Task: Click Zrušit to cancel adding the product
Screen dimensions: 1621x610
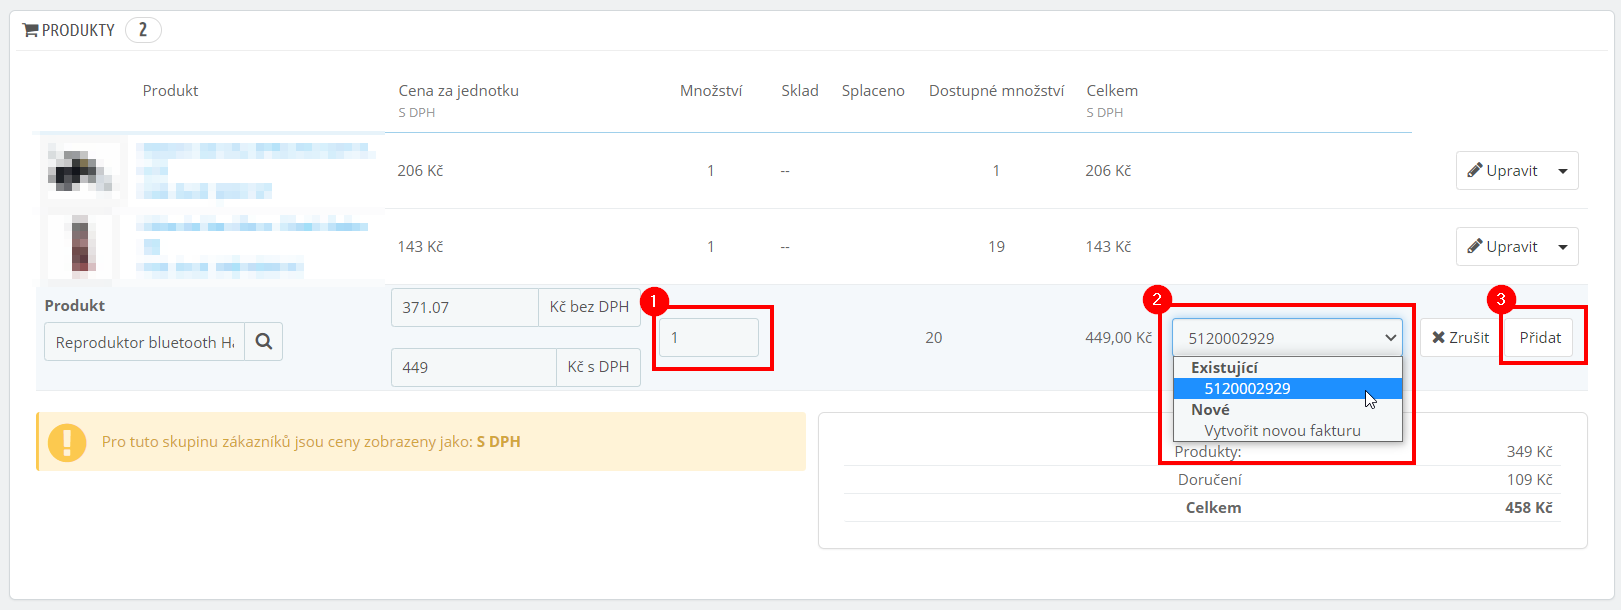Action: (1460, 337)
